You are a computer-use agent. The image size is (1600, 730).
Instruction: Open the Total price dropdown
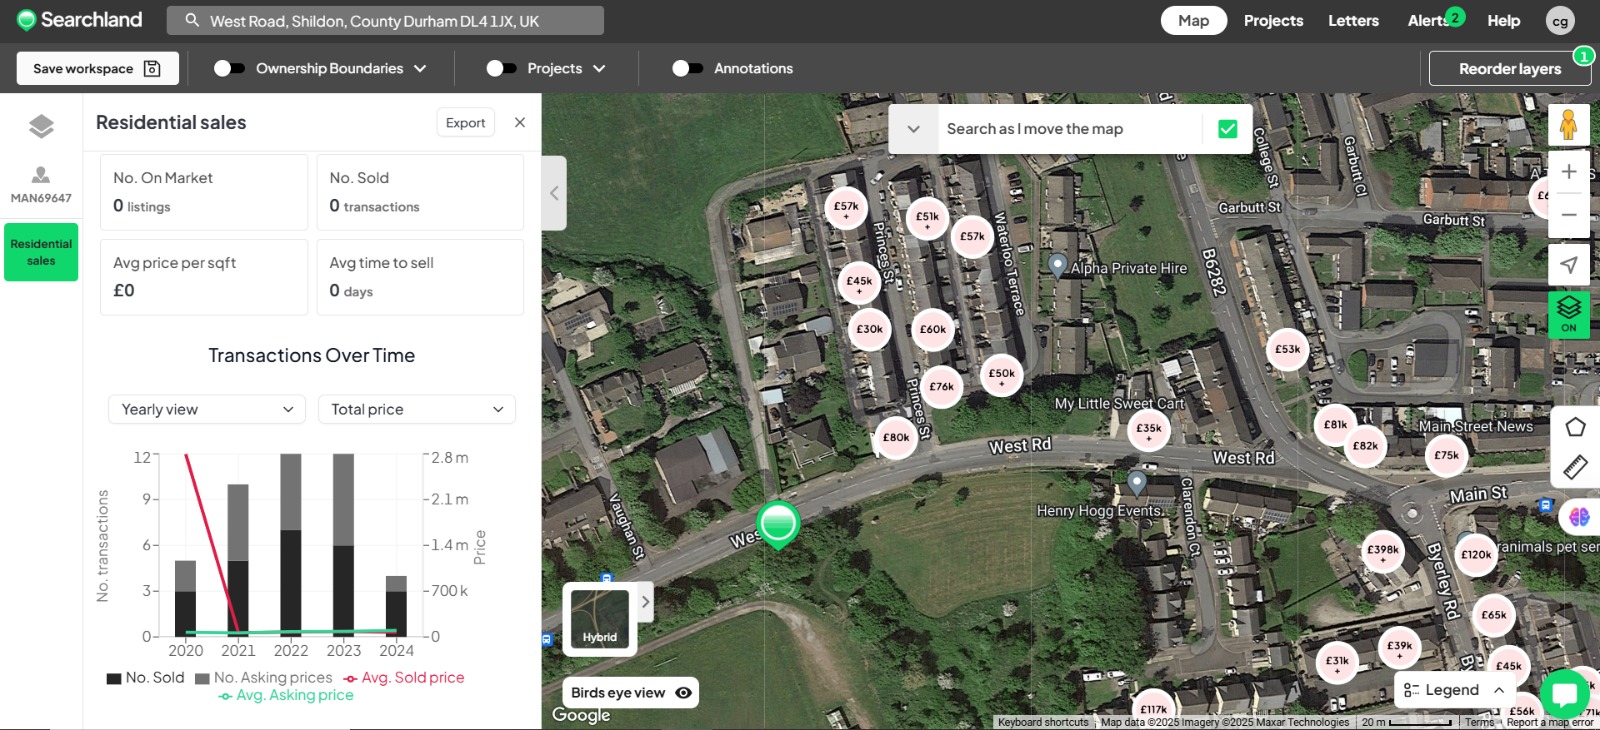(417, 409)
